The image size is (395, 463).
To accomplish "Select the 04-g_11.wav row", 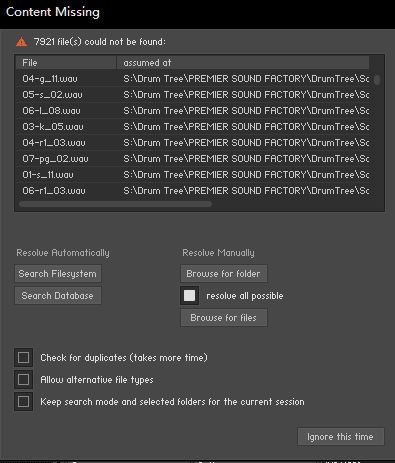I will (x=192, y=79).
